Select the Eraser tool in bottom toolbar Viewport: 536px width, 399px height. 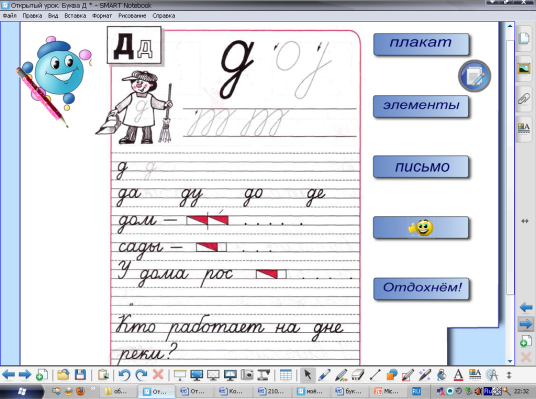[358, 375]
